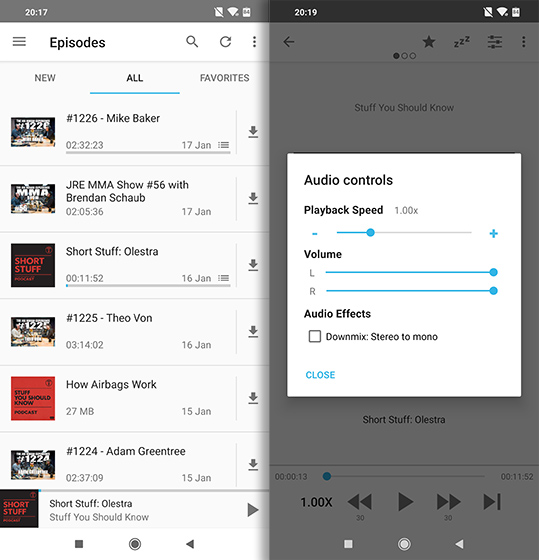Open Short Stuff: Olestra list thumbnail
This screenshot has width=539, height=560.
tap(33, 265)
